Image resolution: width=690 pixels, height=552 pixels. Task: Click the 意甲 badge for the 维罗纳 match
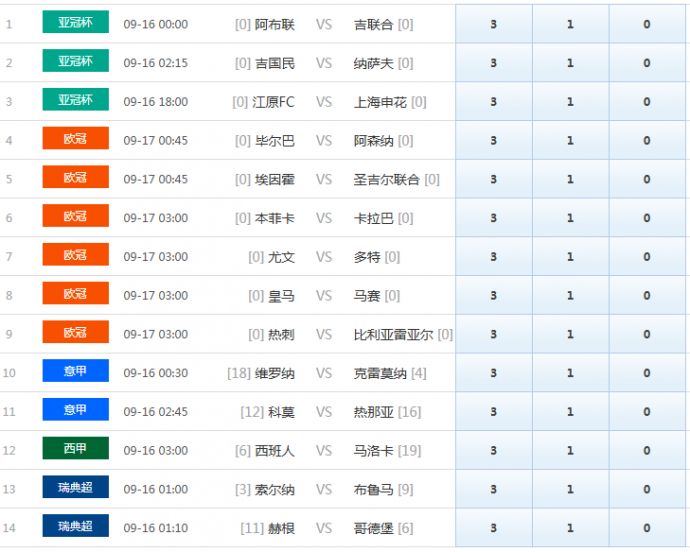tap(75, 372)
